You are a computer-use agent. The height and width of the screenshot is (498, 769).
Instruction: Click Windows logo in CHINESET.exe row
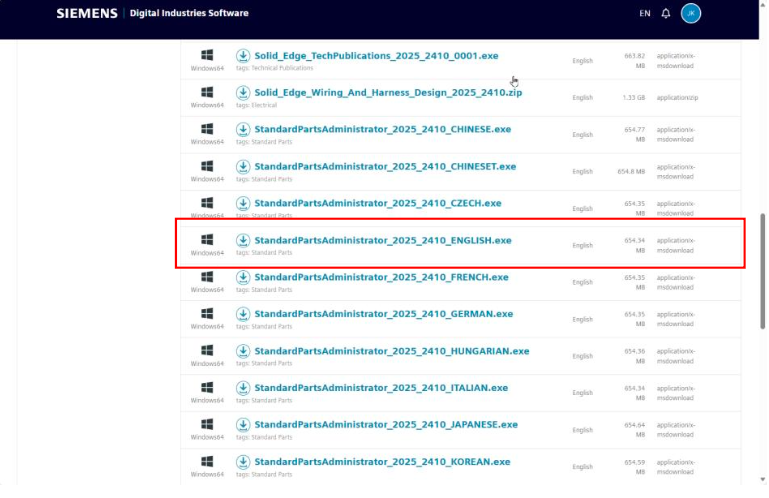(207, 166)
